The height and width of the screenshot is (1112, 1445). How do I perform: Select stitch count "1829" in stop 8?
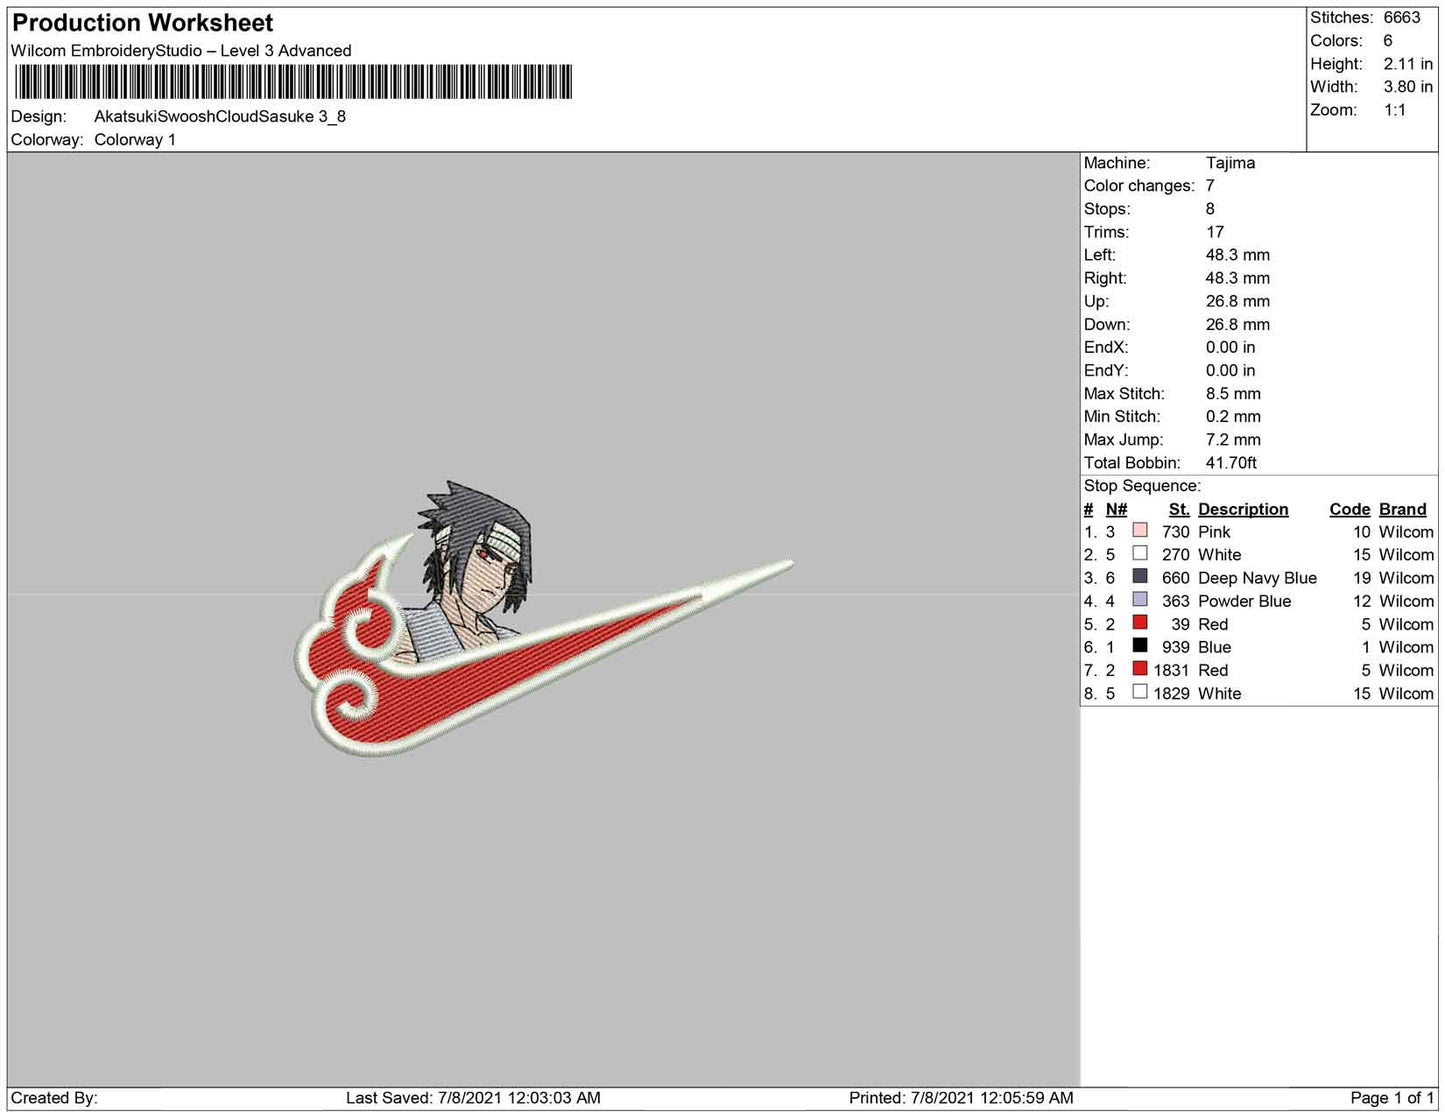(x=1171, y=693)
